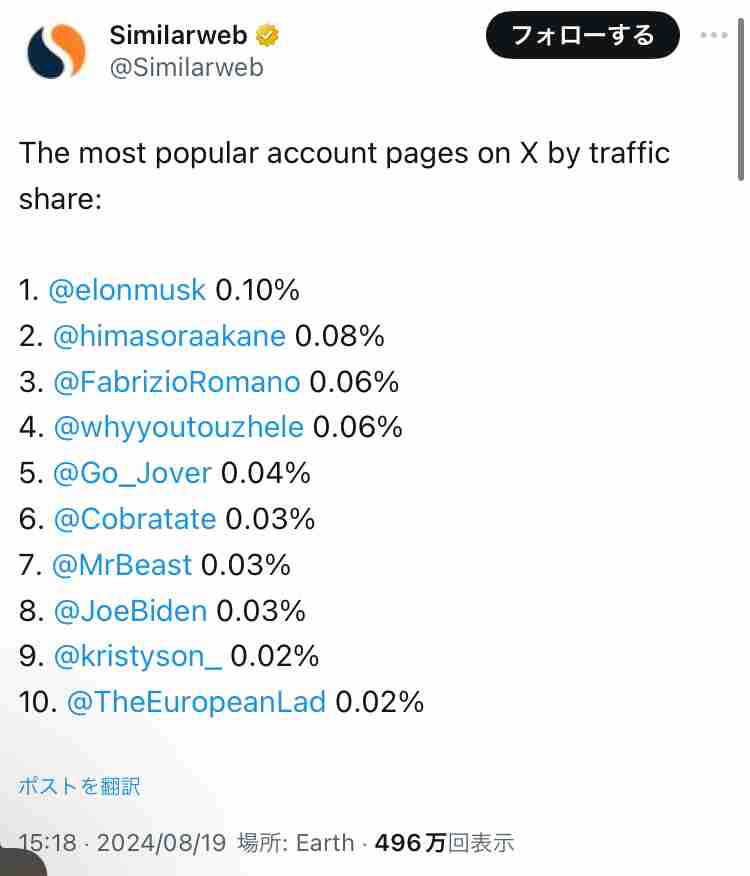Visit @FabrizioRomano profile mention
Screen dimensions: 750x876
pyautogui.click(x=177, y=382)
